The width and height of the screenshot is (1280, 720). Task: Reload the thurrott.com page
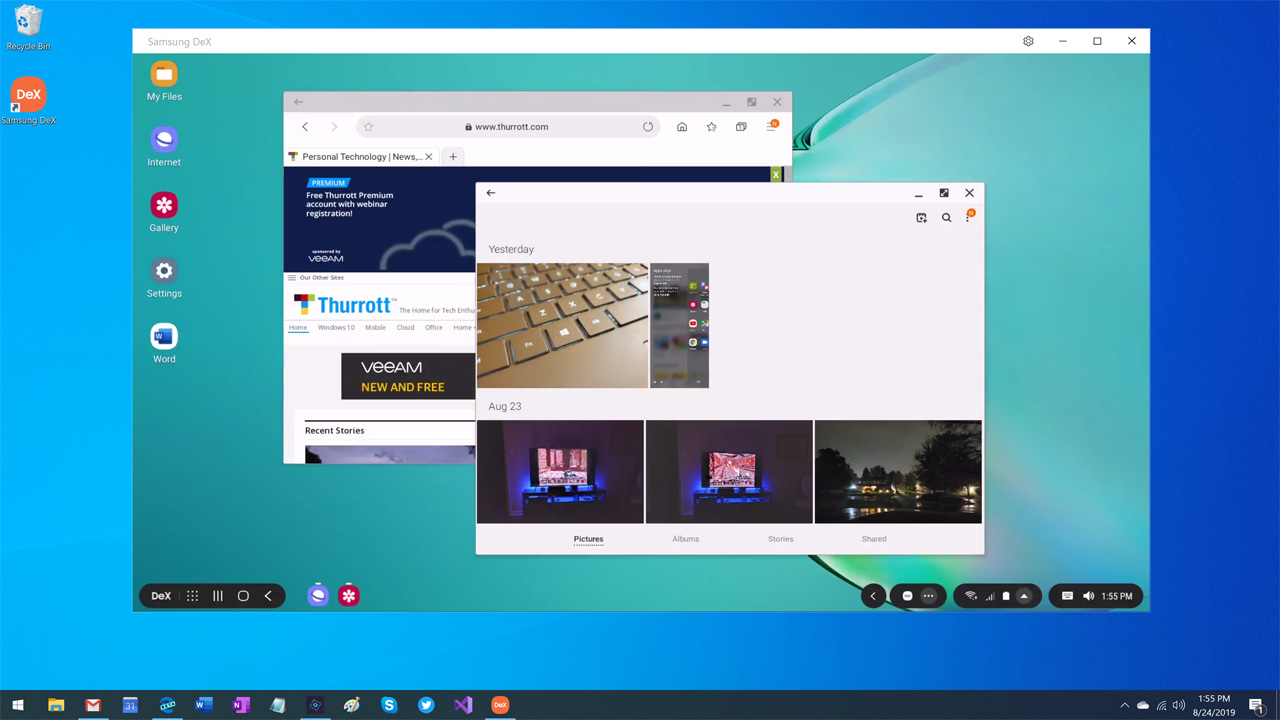point(648,127)
